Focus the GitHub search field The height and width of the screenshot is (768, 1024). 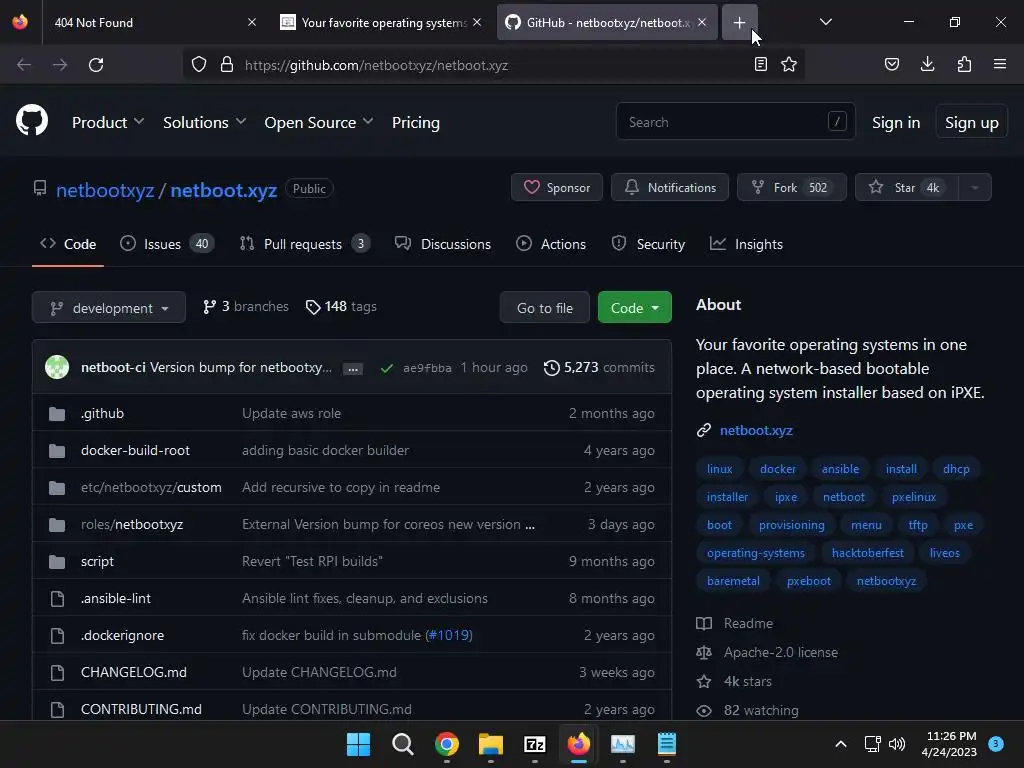coord(735,121)
